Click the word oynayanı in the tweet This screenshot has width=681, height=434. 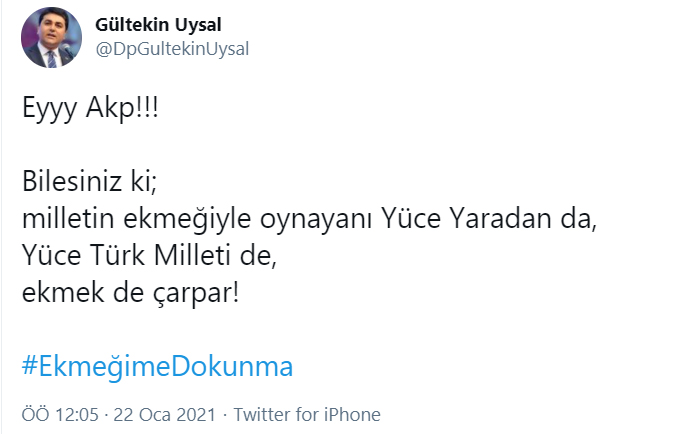click(316, 219)
